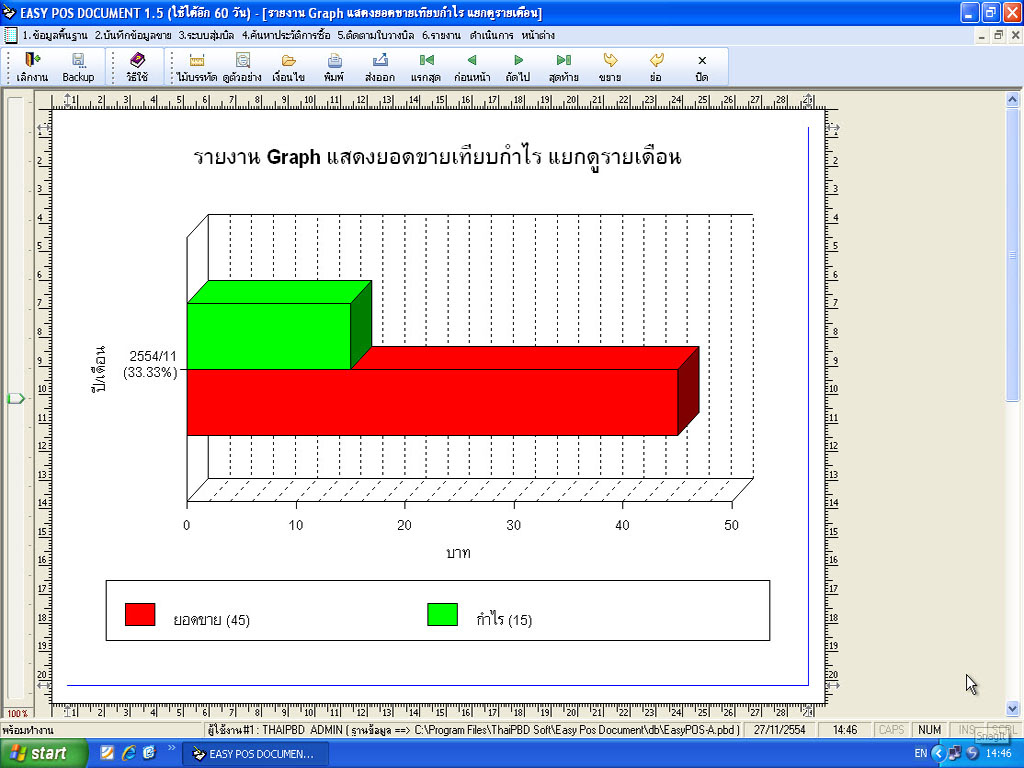The image size is (1024, 768).
Task: Click the บาท axis label
Action: pos(458,552)
